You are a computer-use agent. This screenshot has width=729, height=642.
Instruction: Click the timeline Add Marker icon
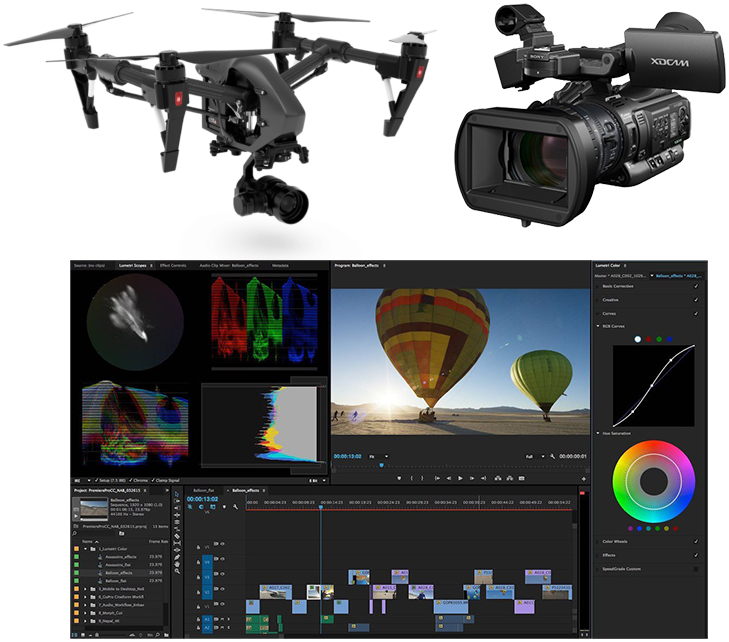pos(224,507)
